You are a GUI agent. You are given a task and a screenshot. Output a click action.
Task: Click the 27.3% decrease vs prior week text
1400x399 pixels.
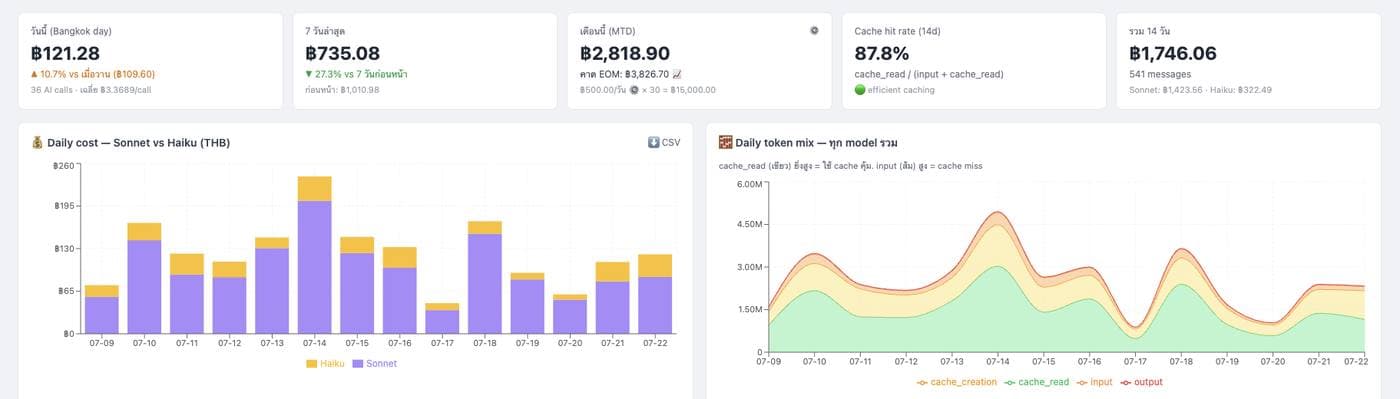click(x=356, y=74)
